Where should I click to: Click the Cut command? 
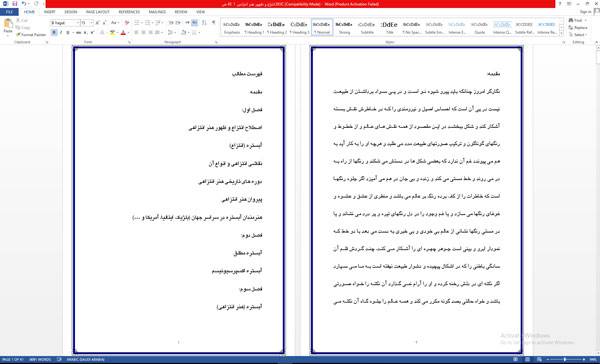[x=23, y=20]
